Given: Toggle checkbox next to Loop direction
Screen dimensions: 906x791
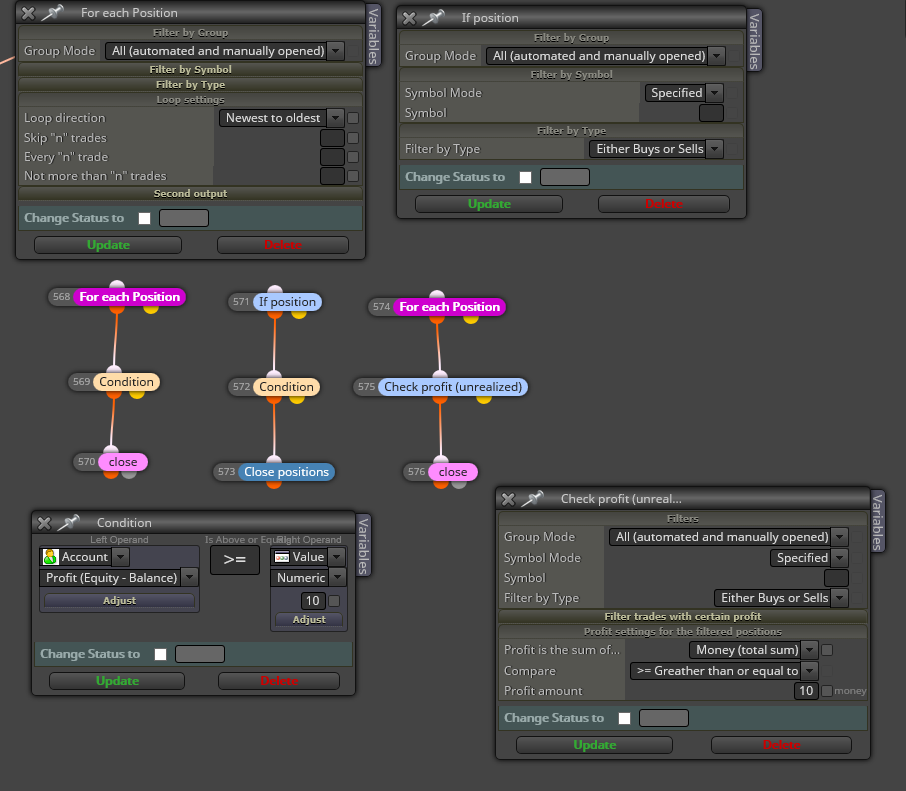Looking at the screenshot, I should 353,118.
